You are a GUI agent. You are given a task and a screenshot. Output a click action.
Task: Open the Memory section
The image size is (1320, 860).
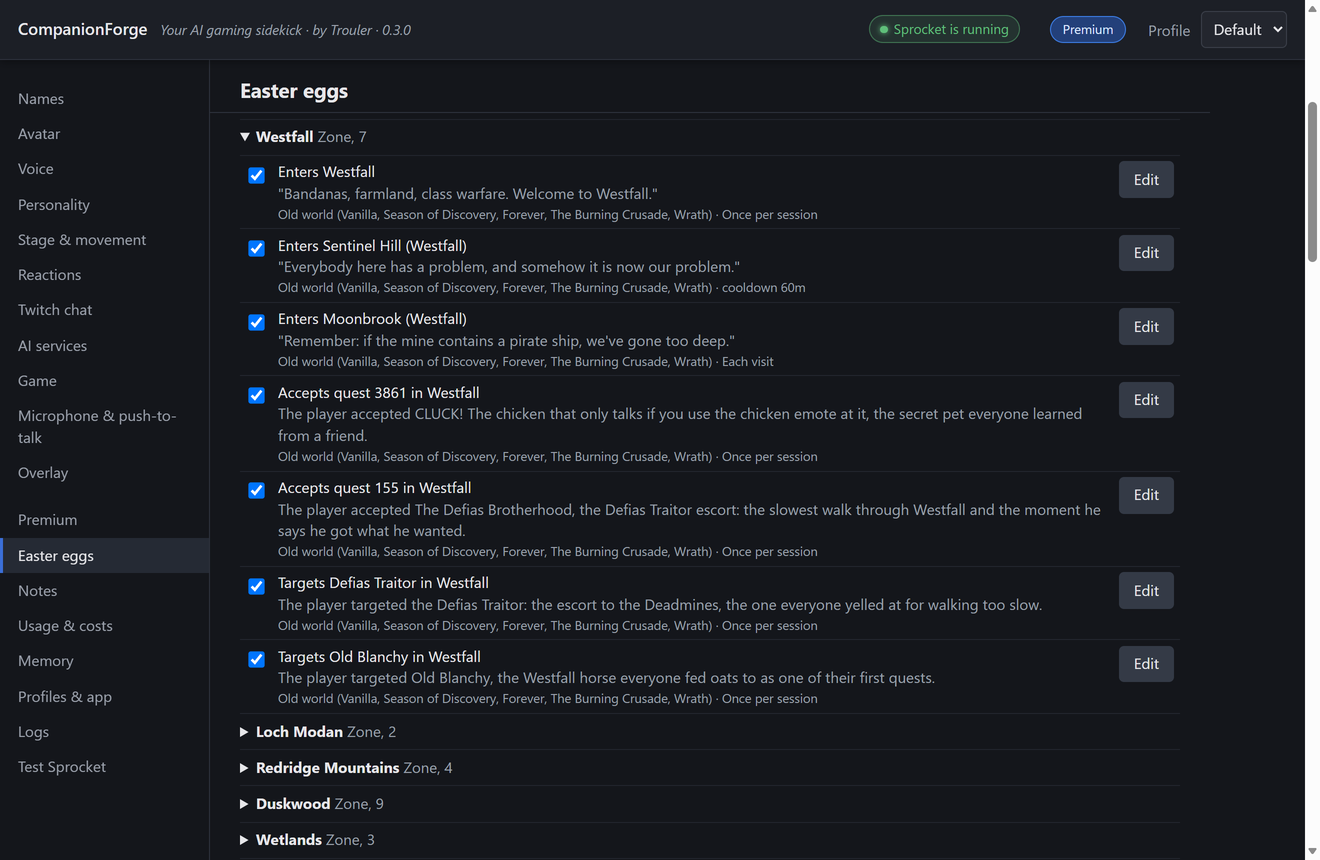(105, 661)
